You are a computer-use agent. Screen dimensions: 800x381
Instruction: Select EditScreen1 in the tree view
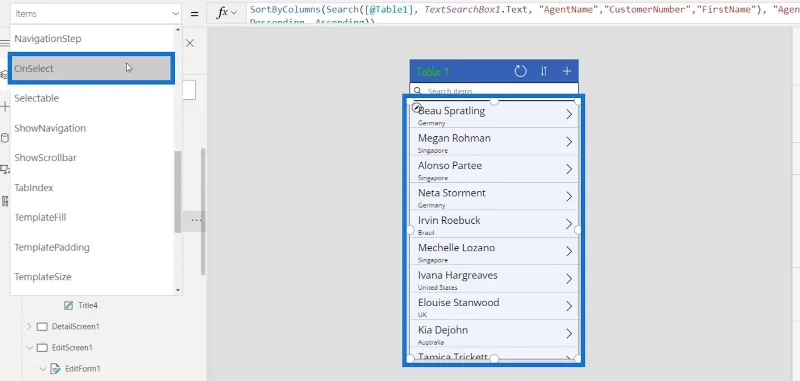(x=72, y=348)
